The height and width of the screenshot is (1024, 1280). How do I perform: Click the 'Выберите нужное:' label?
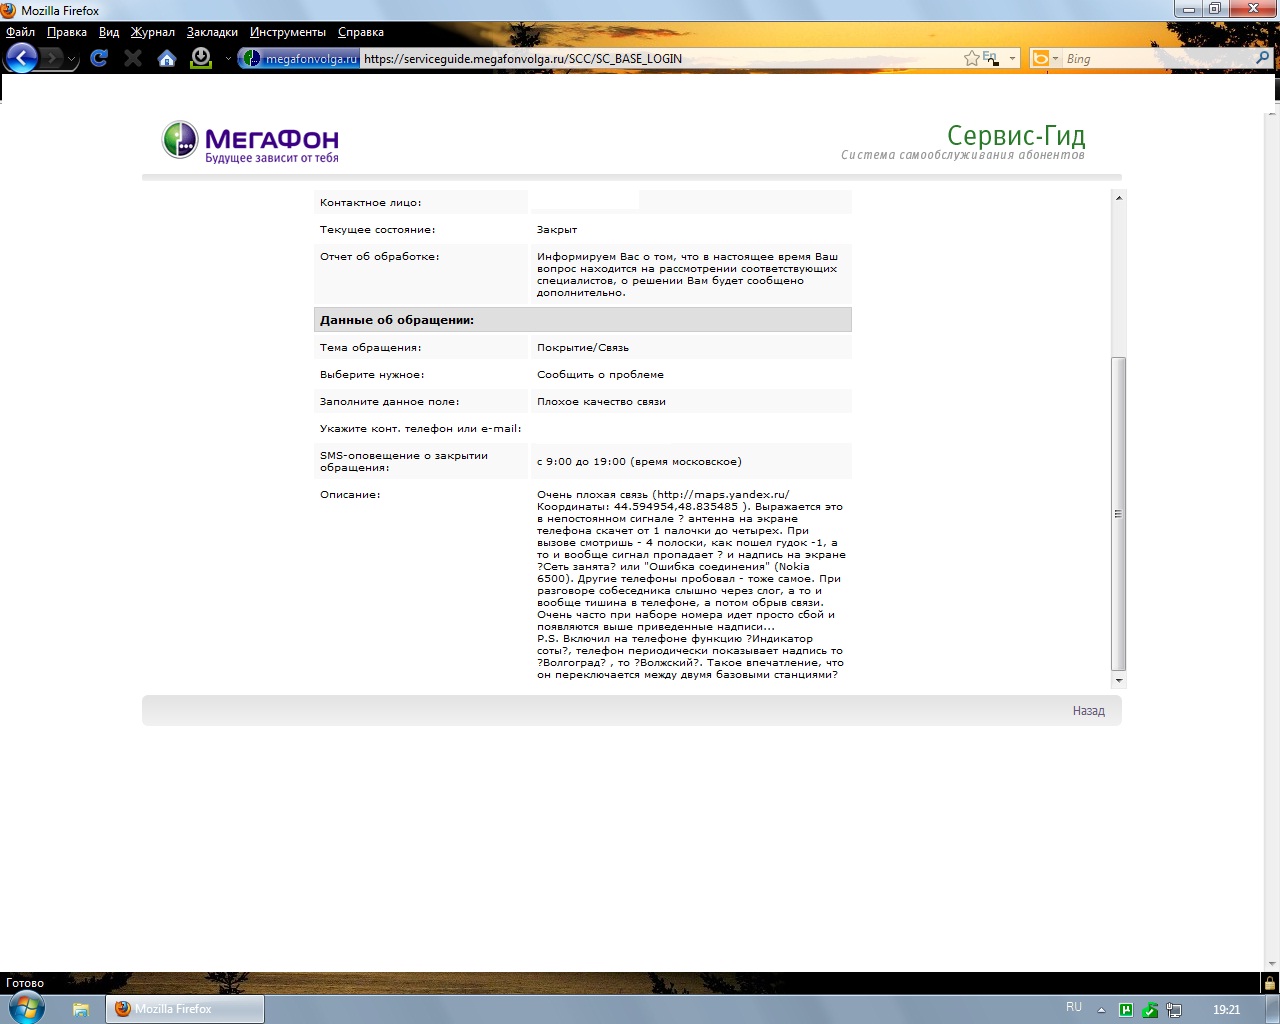pos(372,375)
